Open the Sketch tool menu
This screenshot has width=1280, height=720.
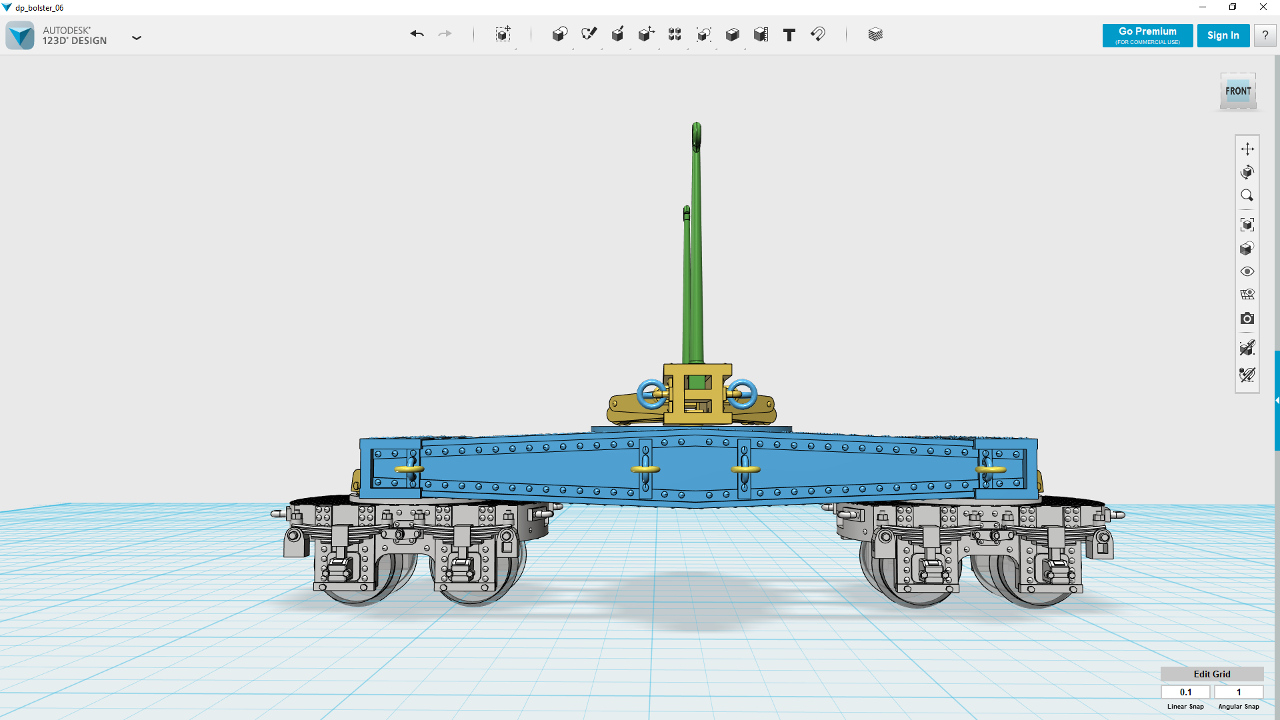(x=589, y=34)
